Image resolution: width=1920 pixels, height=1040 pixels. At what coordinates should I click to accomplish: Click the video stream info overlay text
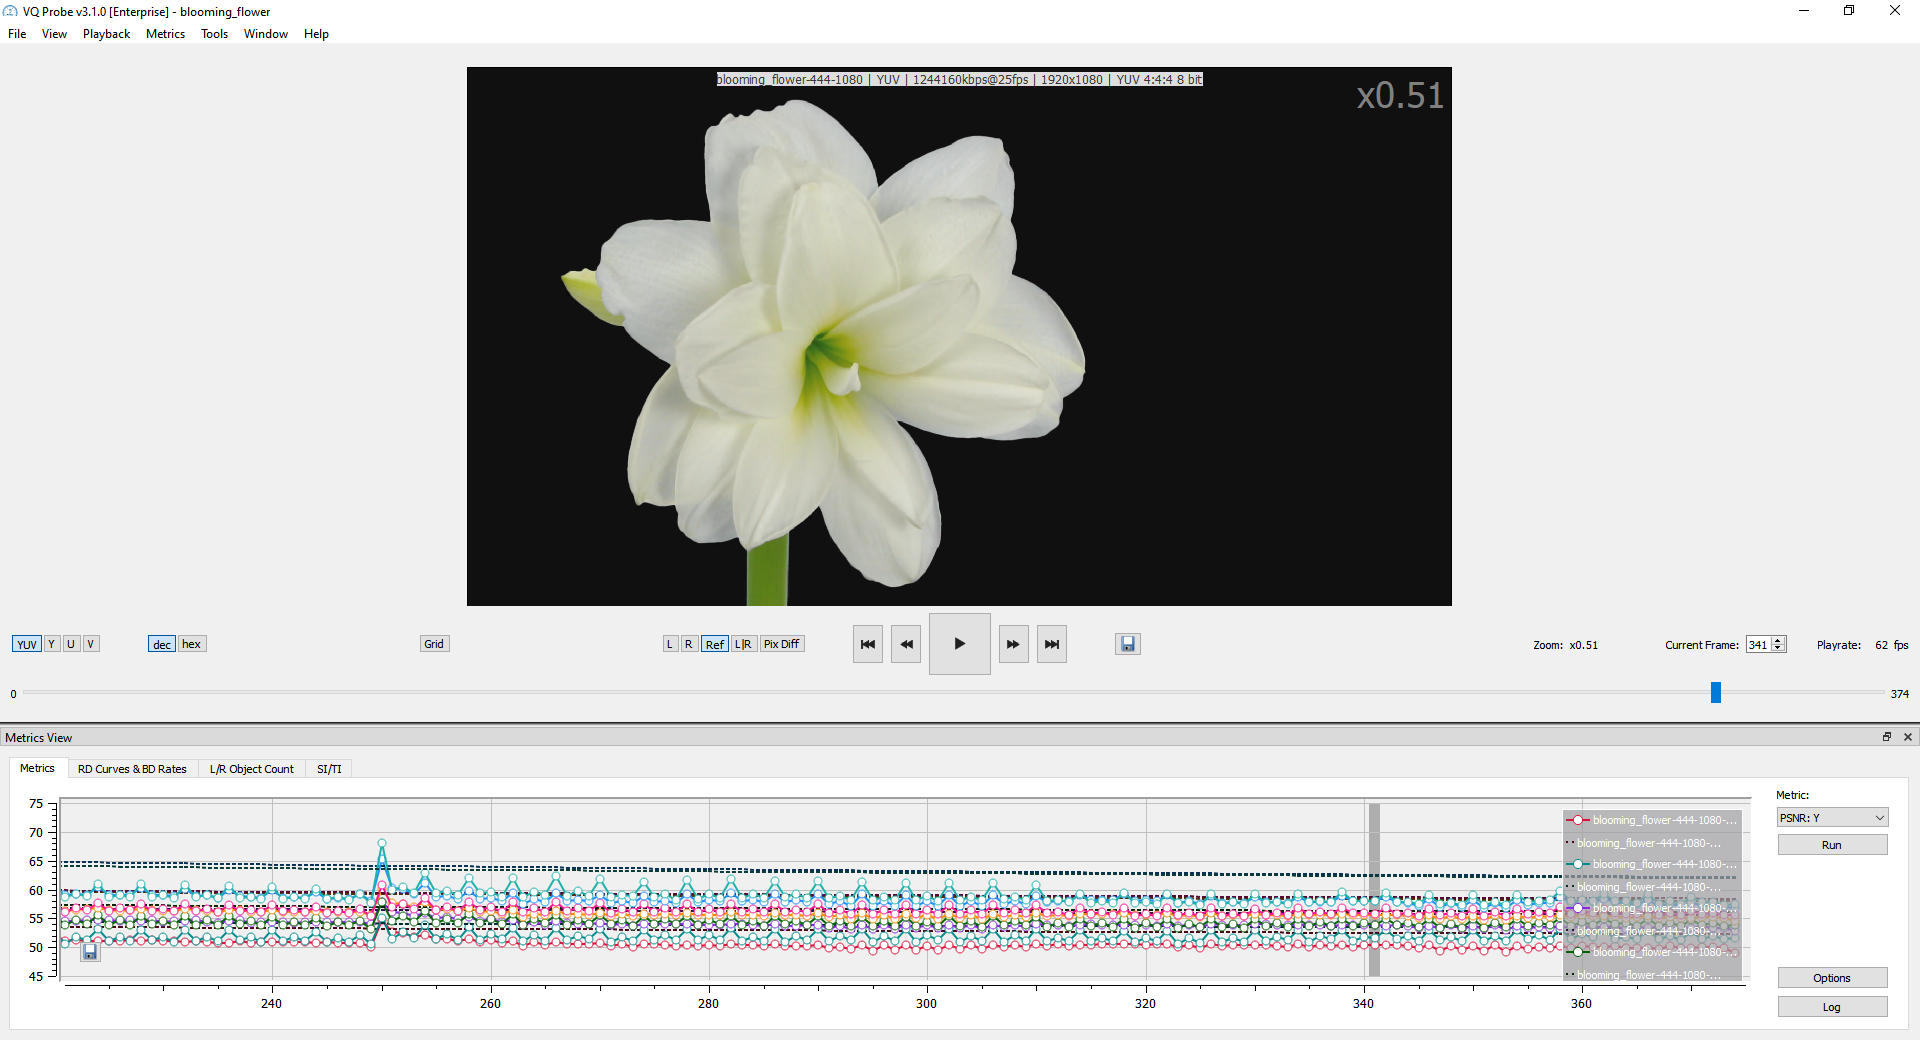click(x=959, y=80)
